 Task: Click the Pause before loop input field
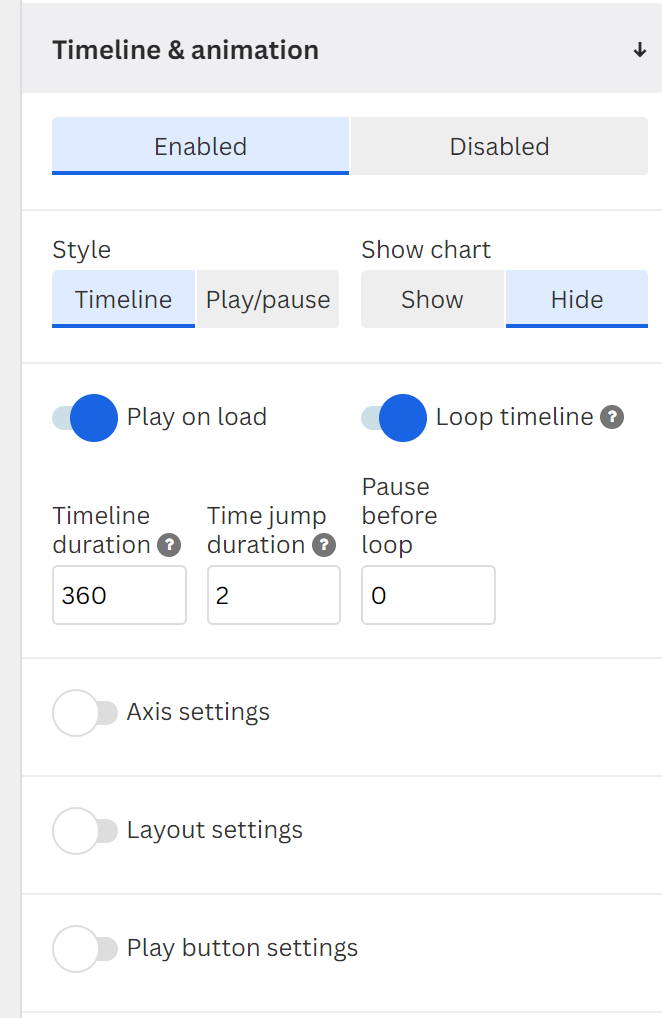pyautogui.click(x=428, y=595)
